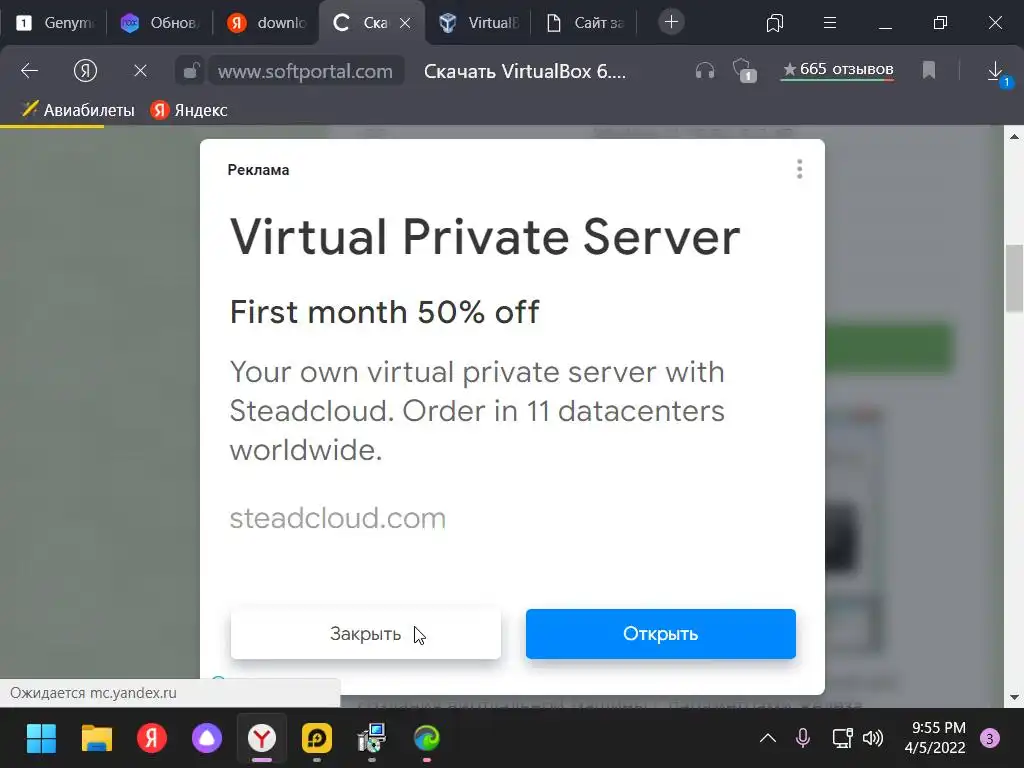
Task: Switch to the downlo tab
Action: (267, 23)
